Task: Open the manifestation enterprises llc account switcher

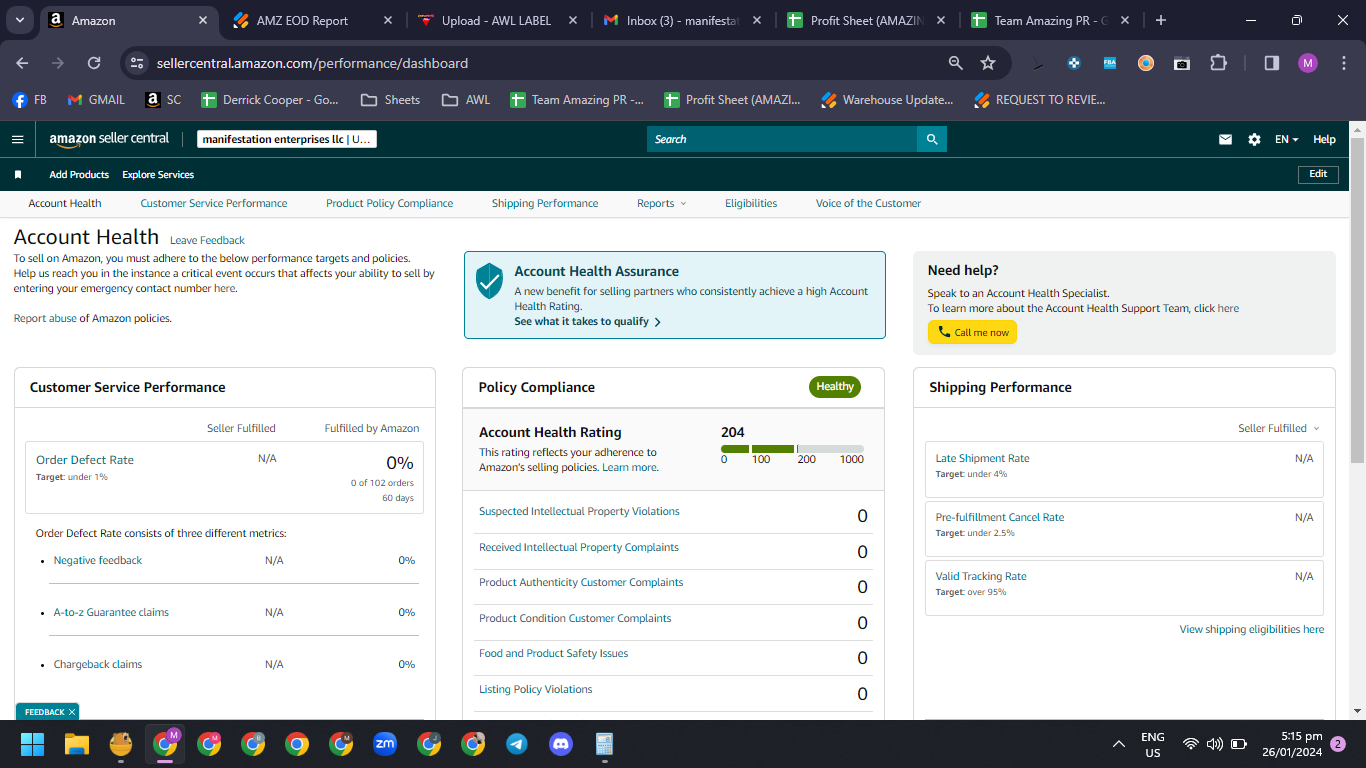Action: click(x=287, y=140)
